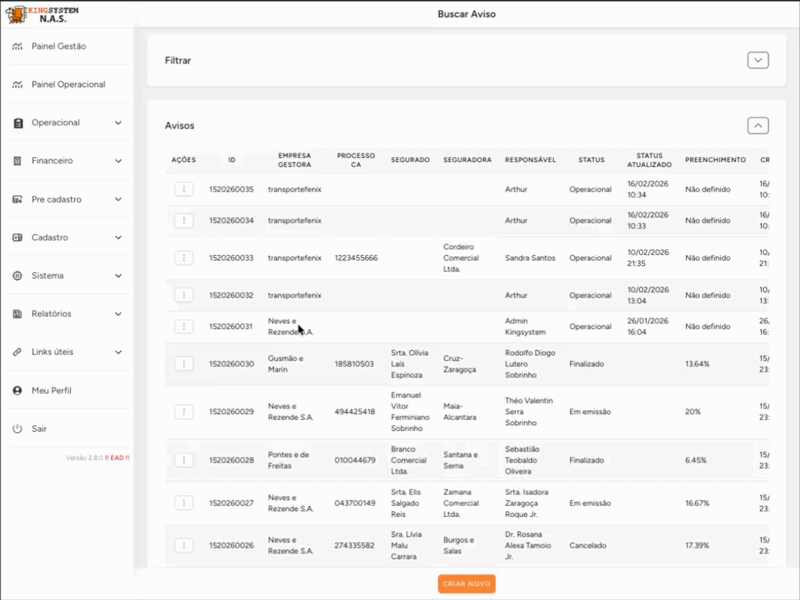Collapse the Avisos panel
The image size is (800, 600).
758,125
